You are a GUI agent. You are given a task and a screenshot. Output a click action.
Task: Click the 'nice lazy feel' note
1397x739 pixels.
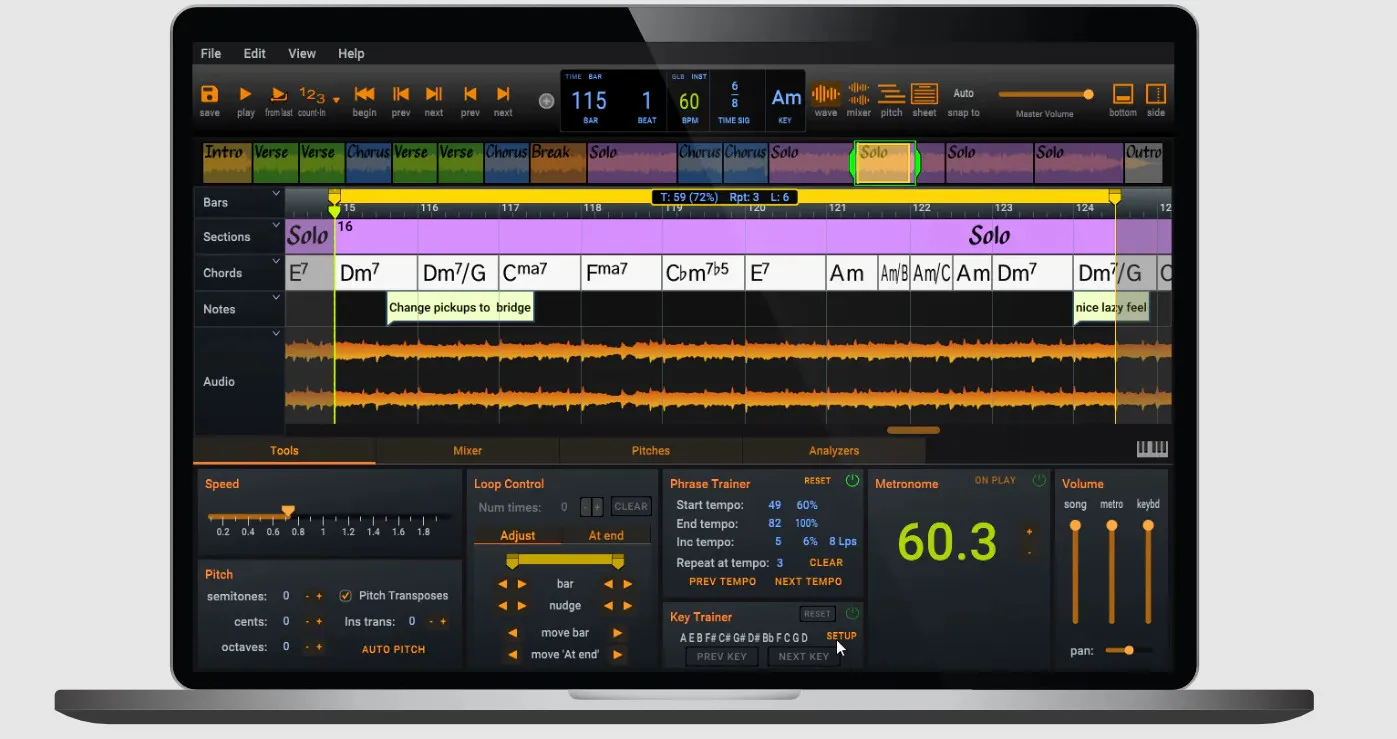click(1111, 308)
